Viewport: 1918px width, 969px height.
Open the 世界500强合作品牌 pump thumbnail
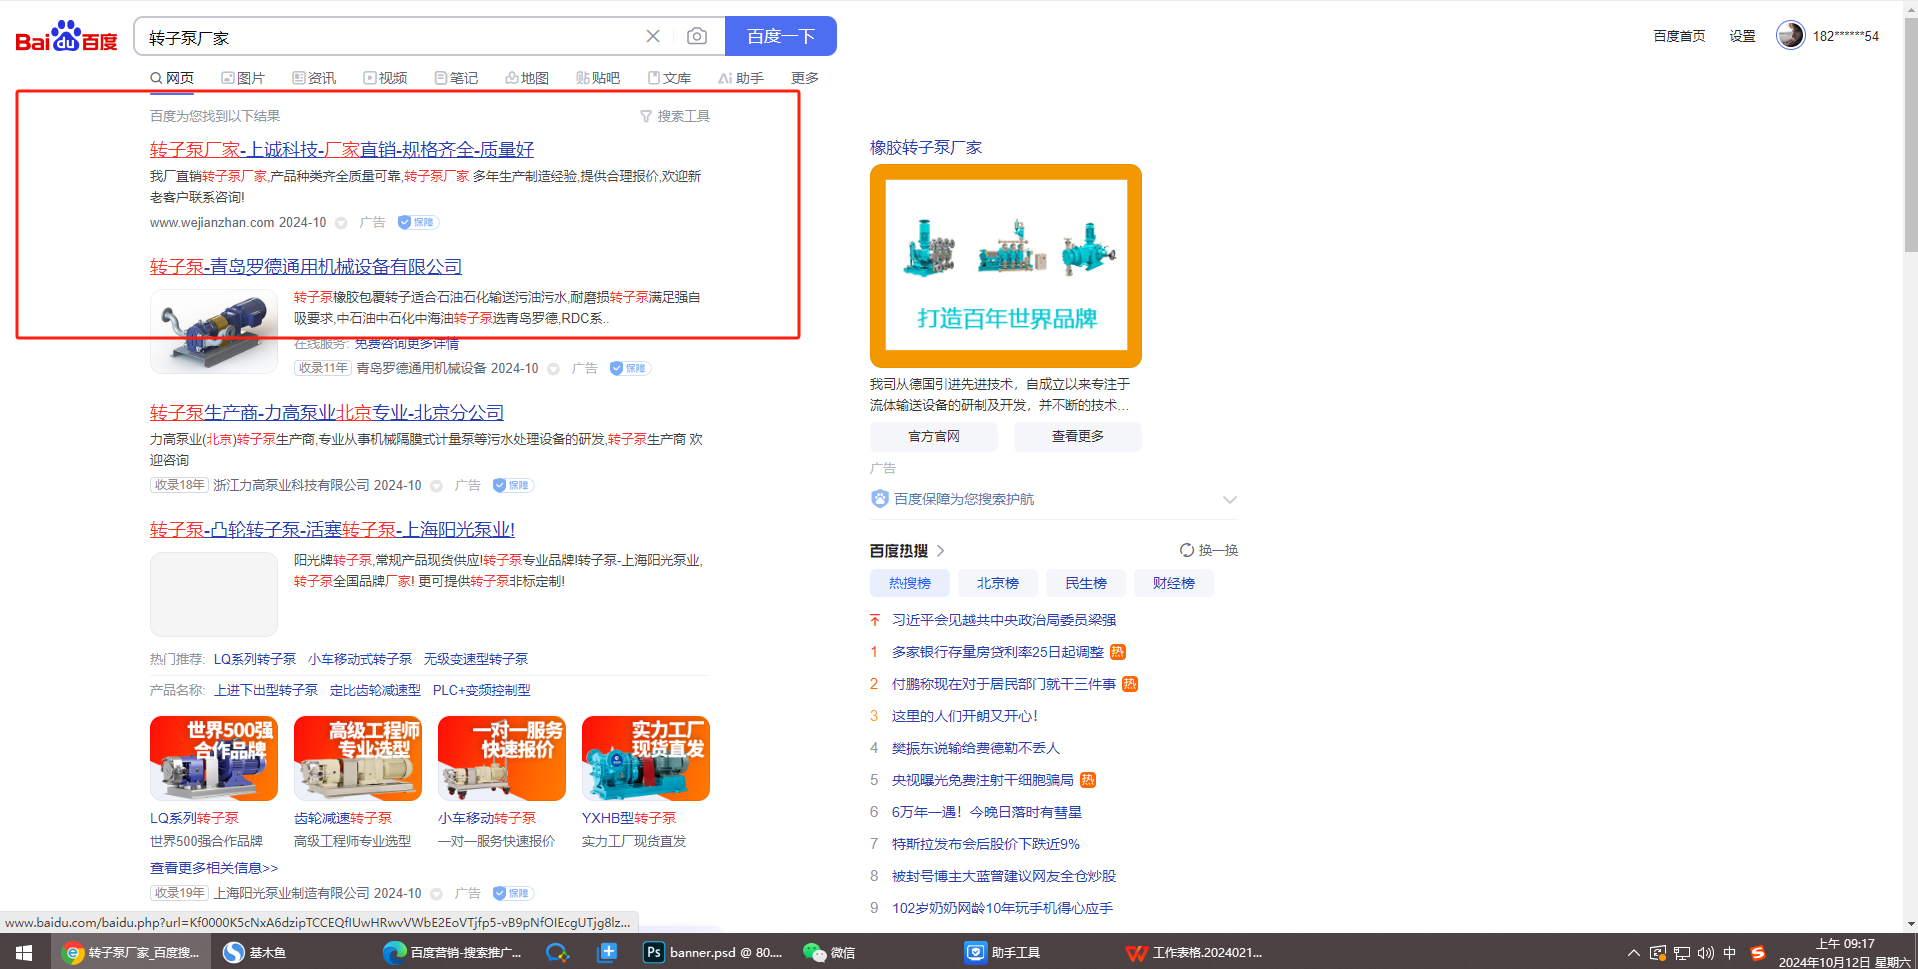pyautogui.click(x=214, y=759)
